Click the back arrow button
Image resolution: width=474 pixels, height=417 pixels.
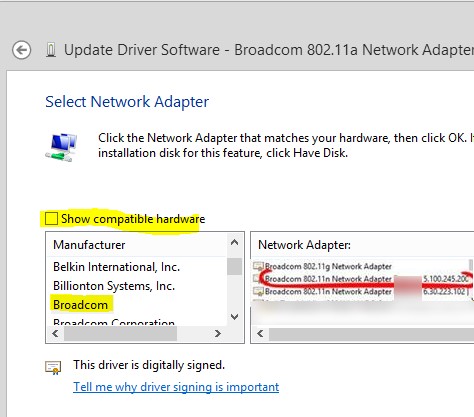pos(22,50)
